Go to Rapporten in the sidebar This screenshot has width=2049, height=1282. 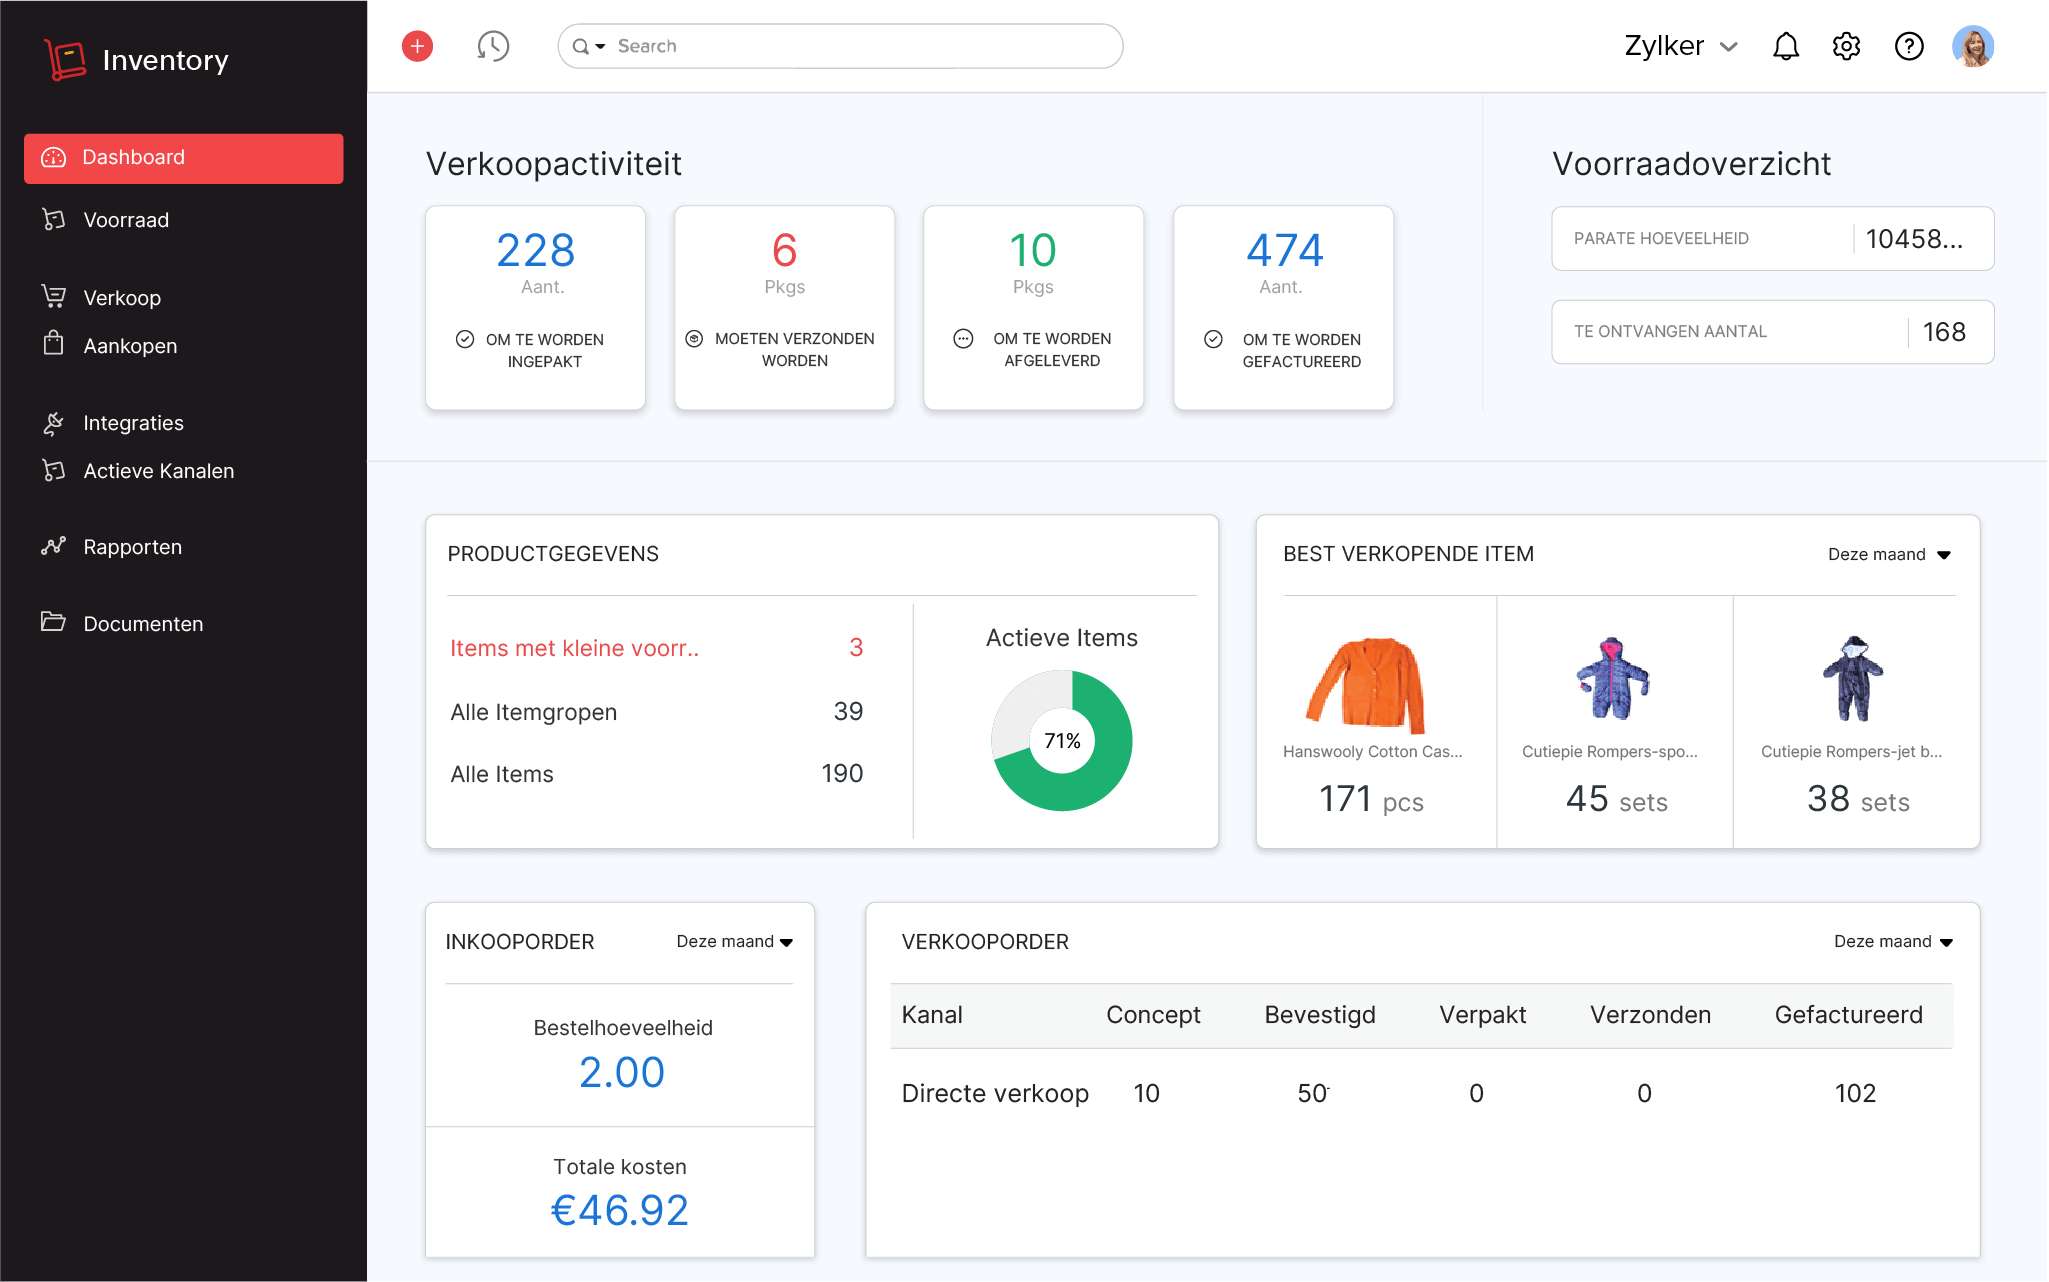pyautogui.click(x=132, y=547)
